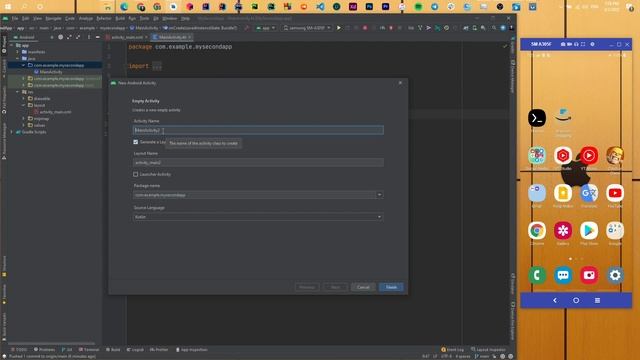
Task: Open Google Translate app on phone mirror
Action: (x=589, y=193)
